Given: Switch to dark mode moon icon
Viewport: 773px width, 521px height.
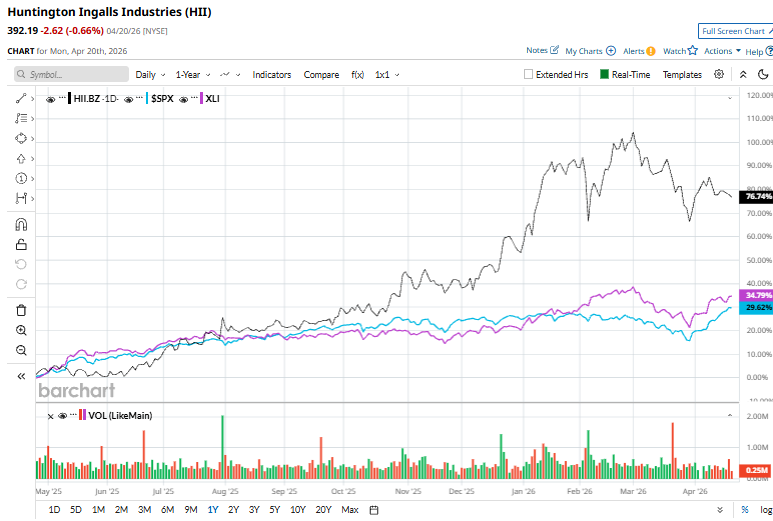Looking at the screenshot, I should tap(763, 74).
